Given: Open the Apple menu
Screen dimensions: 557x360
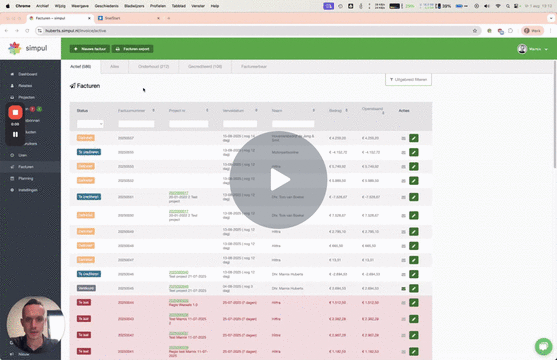Looking at the screenshot, I should pos(7,6).
